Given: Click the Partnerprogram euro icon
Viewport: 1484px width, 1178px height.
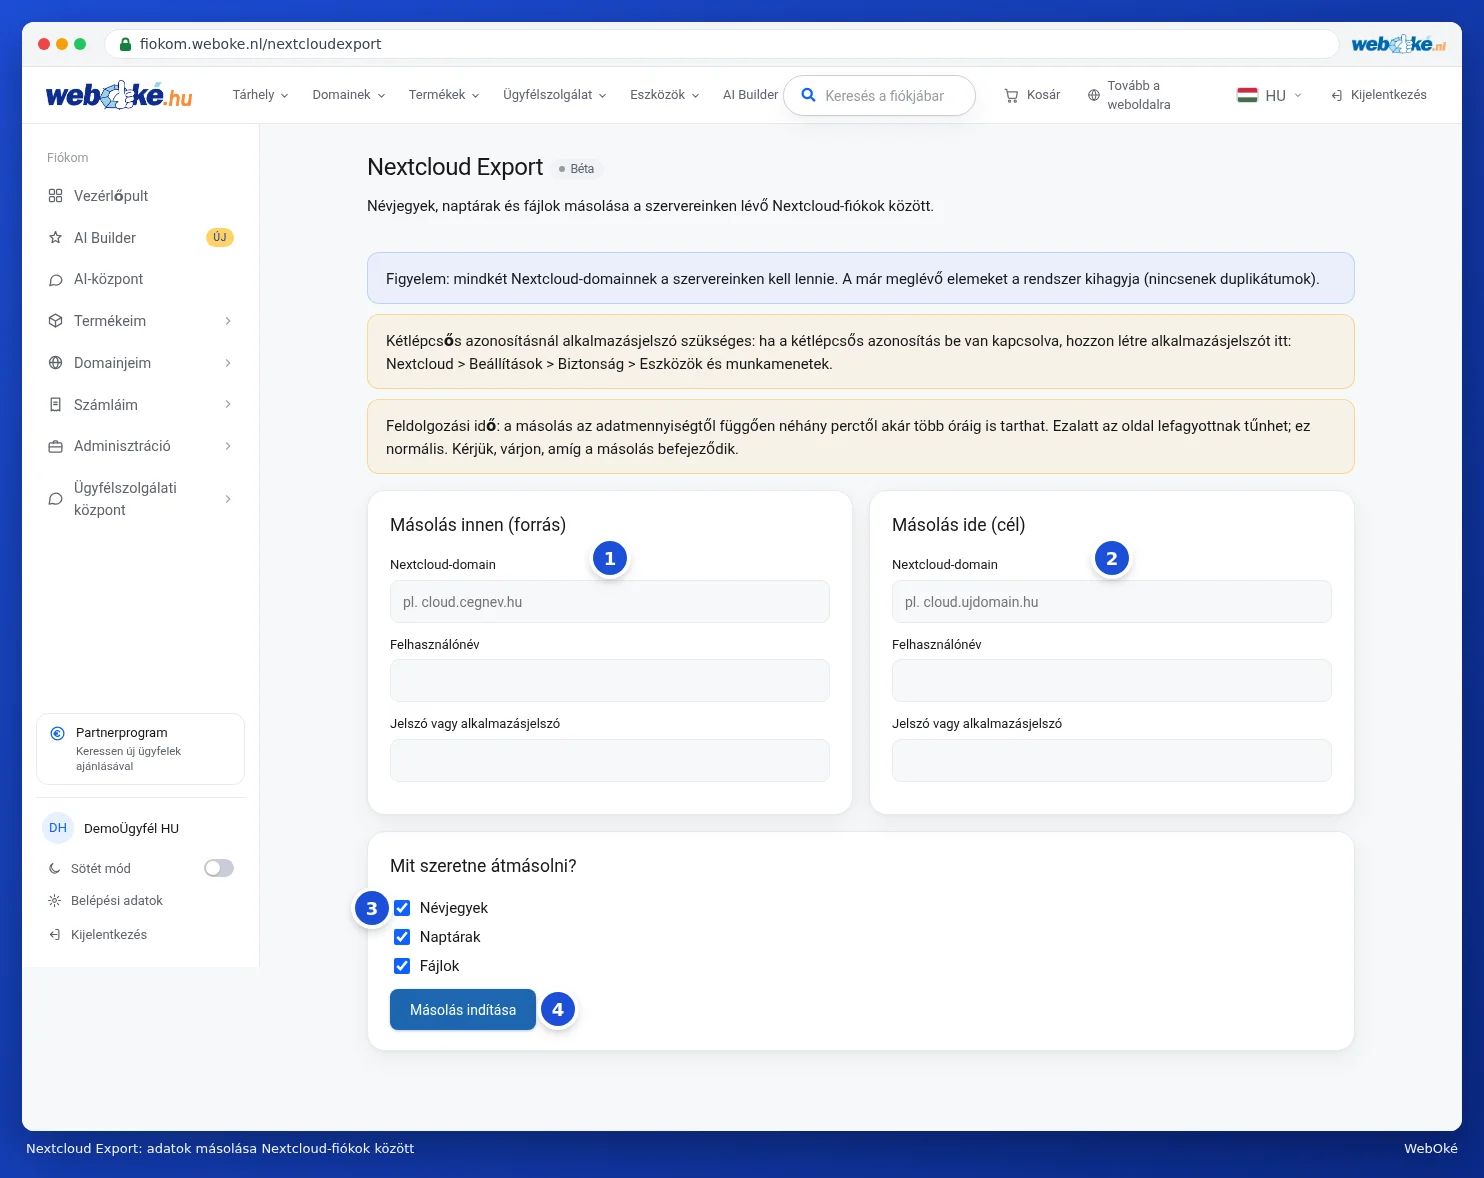Looking at the screenshot, I should pyautogui.click(x=58, y=733).
